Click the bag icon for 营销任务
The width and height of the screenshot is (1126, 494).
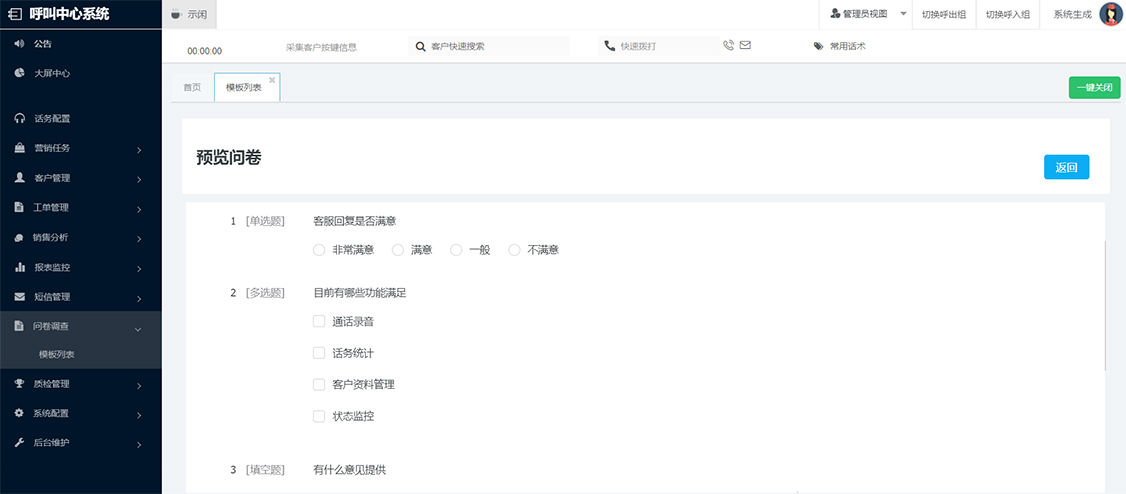coord(19,148)
